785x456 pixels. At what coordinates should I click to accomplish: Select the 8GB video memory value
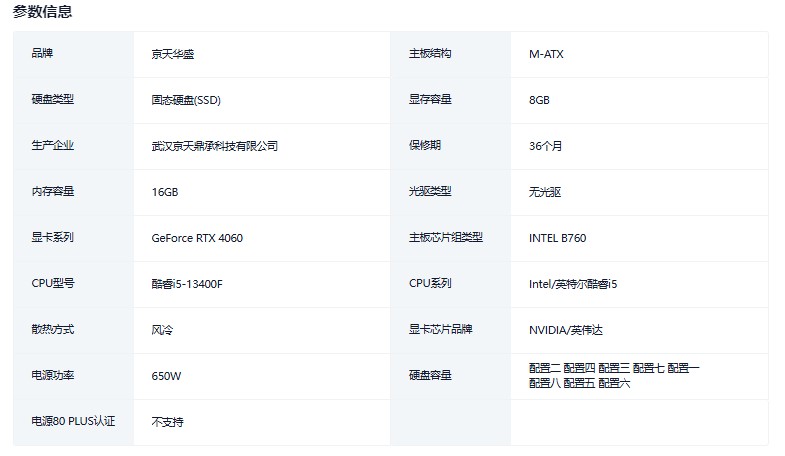tap(539, 100)
